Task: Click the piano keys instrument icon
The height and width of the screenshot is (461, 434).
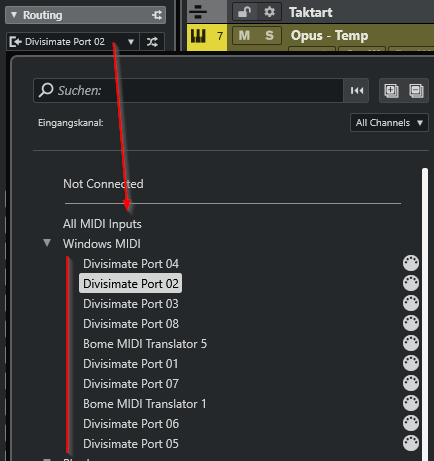Action: point(198,36)
